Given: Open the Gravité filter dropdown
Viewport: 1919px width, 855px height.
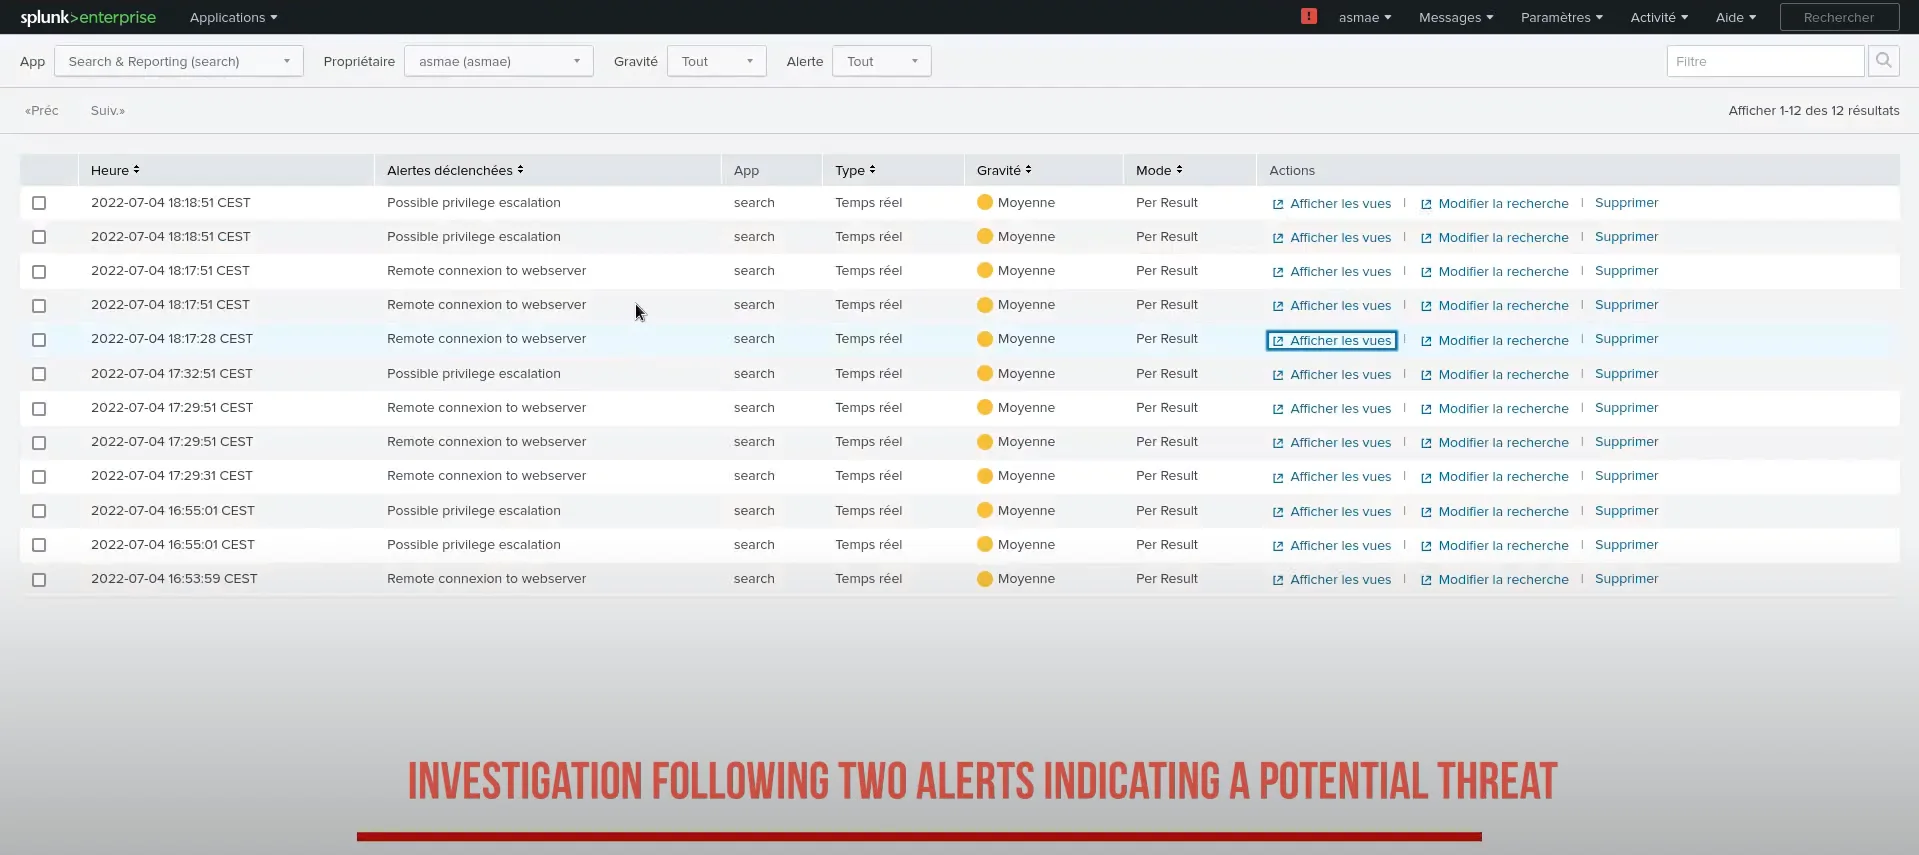Looking at the screenshot, I should coord(716,61).
